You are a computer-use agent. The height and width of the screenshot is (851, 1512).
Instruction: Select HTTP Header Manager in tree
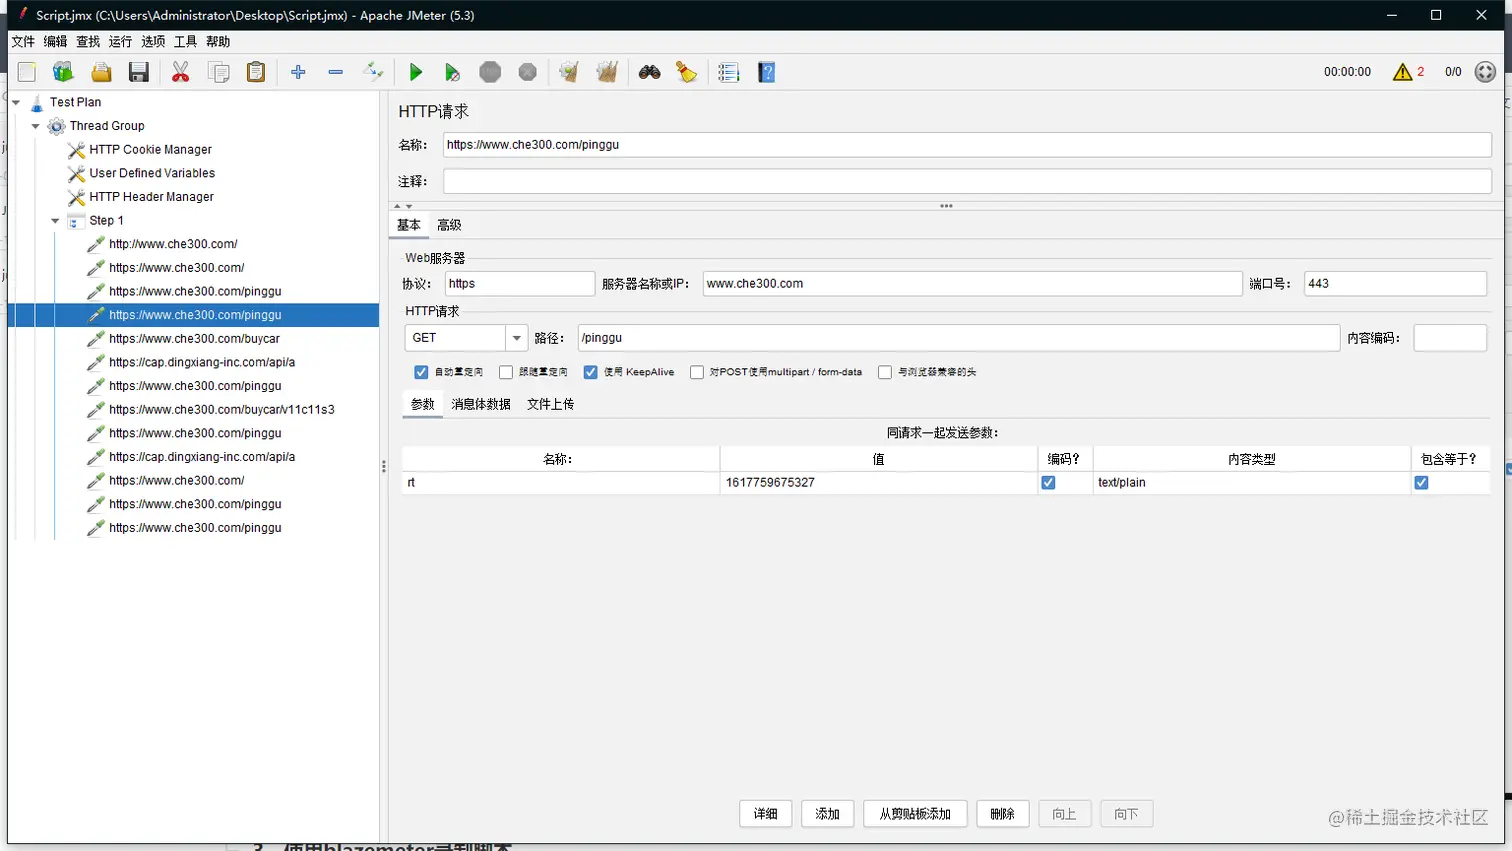coord(151,197)
